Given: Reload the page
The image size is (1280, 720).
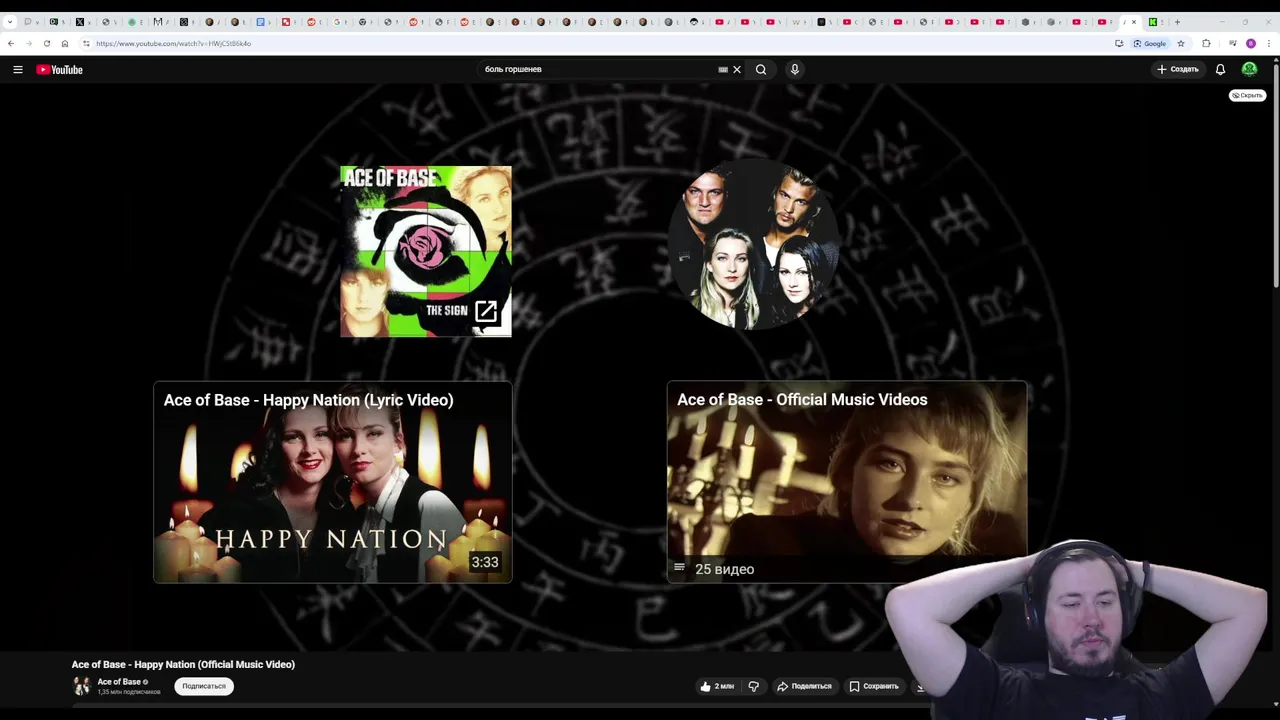Looking at the screenshot, I should pos(47,43).
